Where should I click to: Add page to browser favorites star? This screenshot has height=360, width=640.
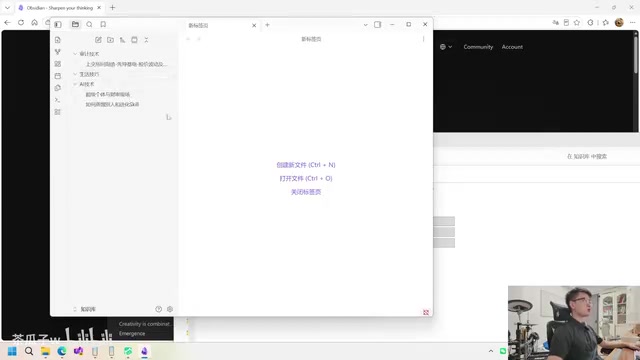(x=577, y=22)
